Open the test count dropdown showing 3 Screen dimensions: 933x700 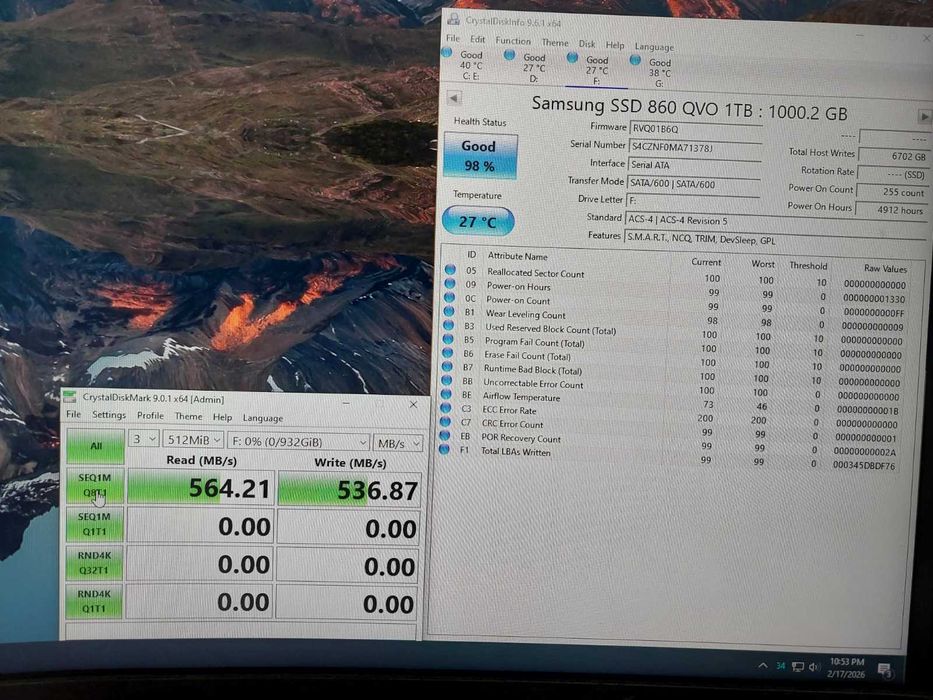(143, 439)
